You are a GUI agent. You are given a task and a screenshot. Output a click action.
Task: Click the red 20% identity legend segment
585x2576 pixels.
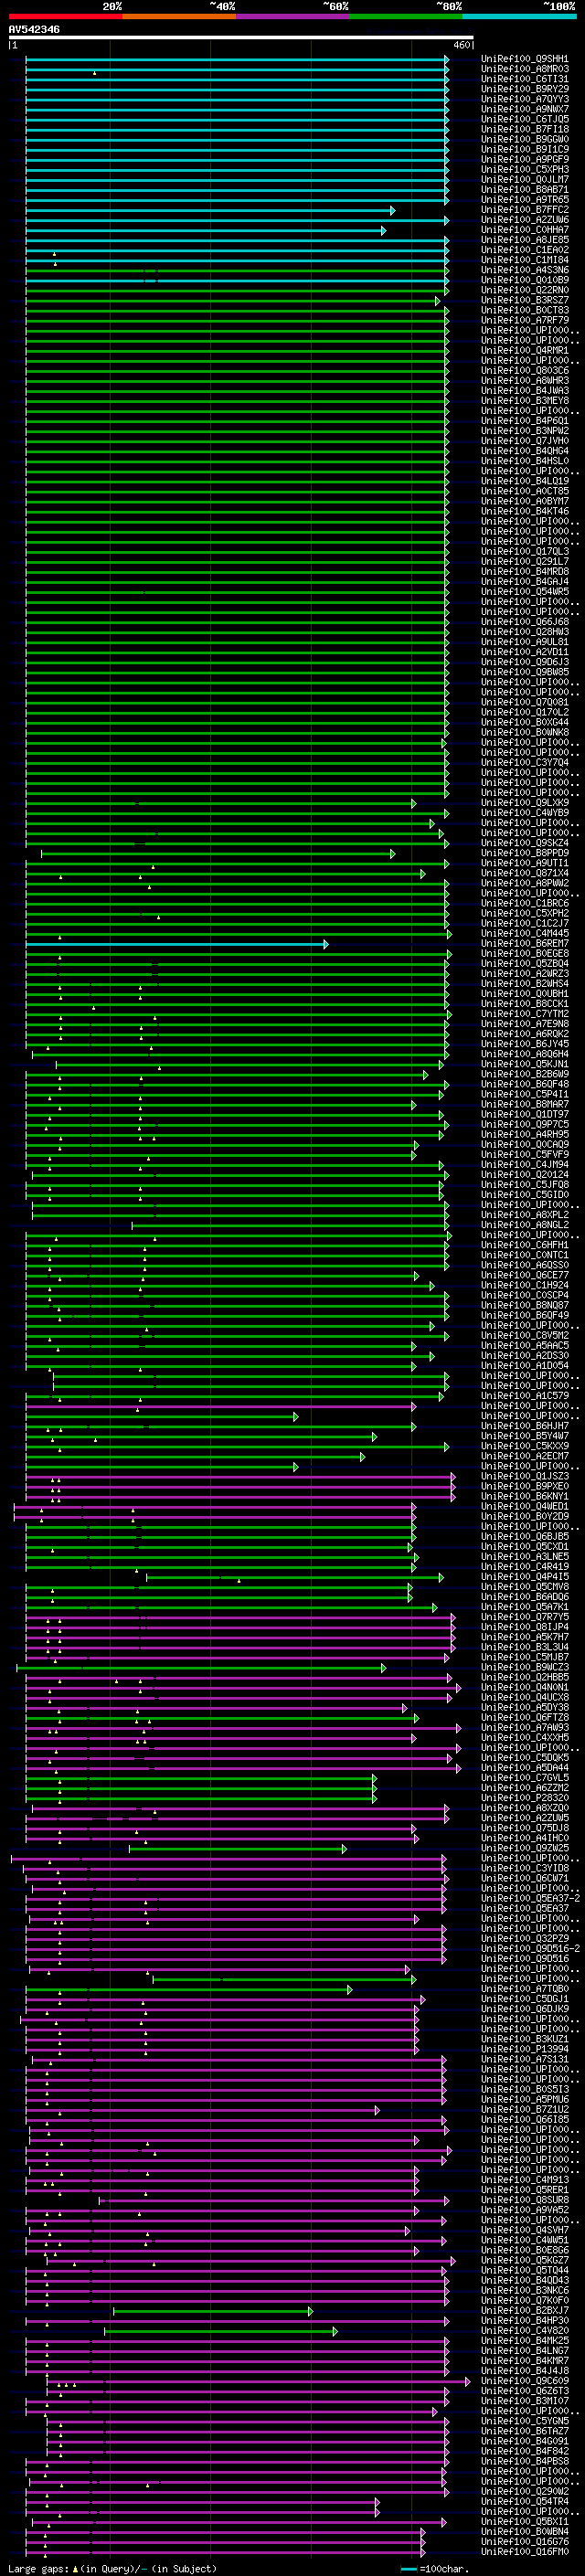[65, 16]
